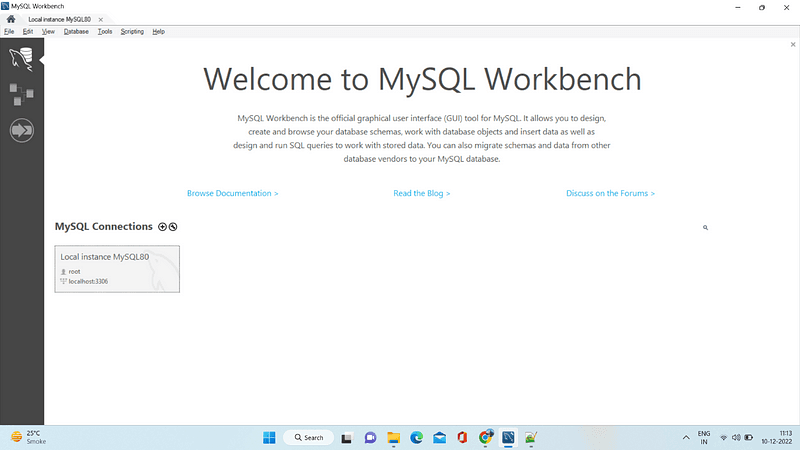Launch Microsoft Edge from the taskbar

[416, 438]
